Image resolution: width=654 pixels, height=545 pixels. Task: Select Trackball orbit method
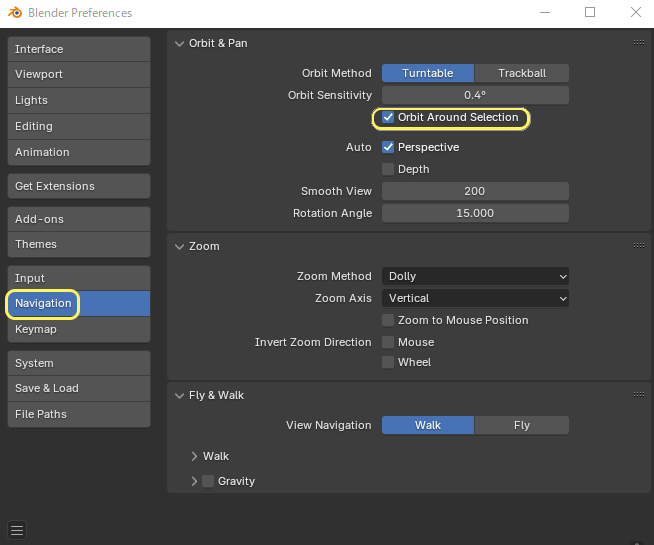click(522, 73)
